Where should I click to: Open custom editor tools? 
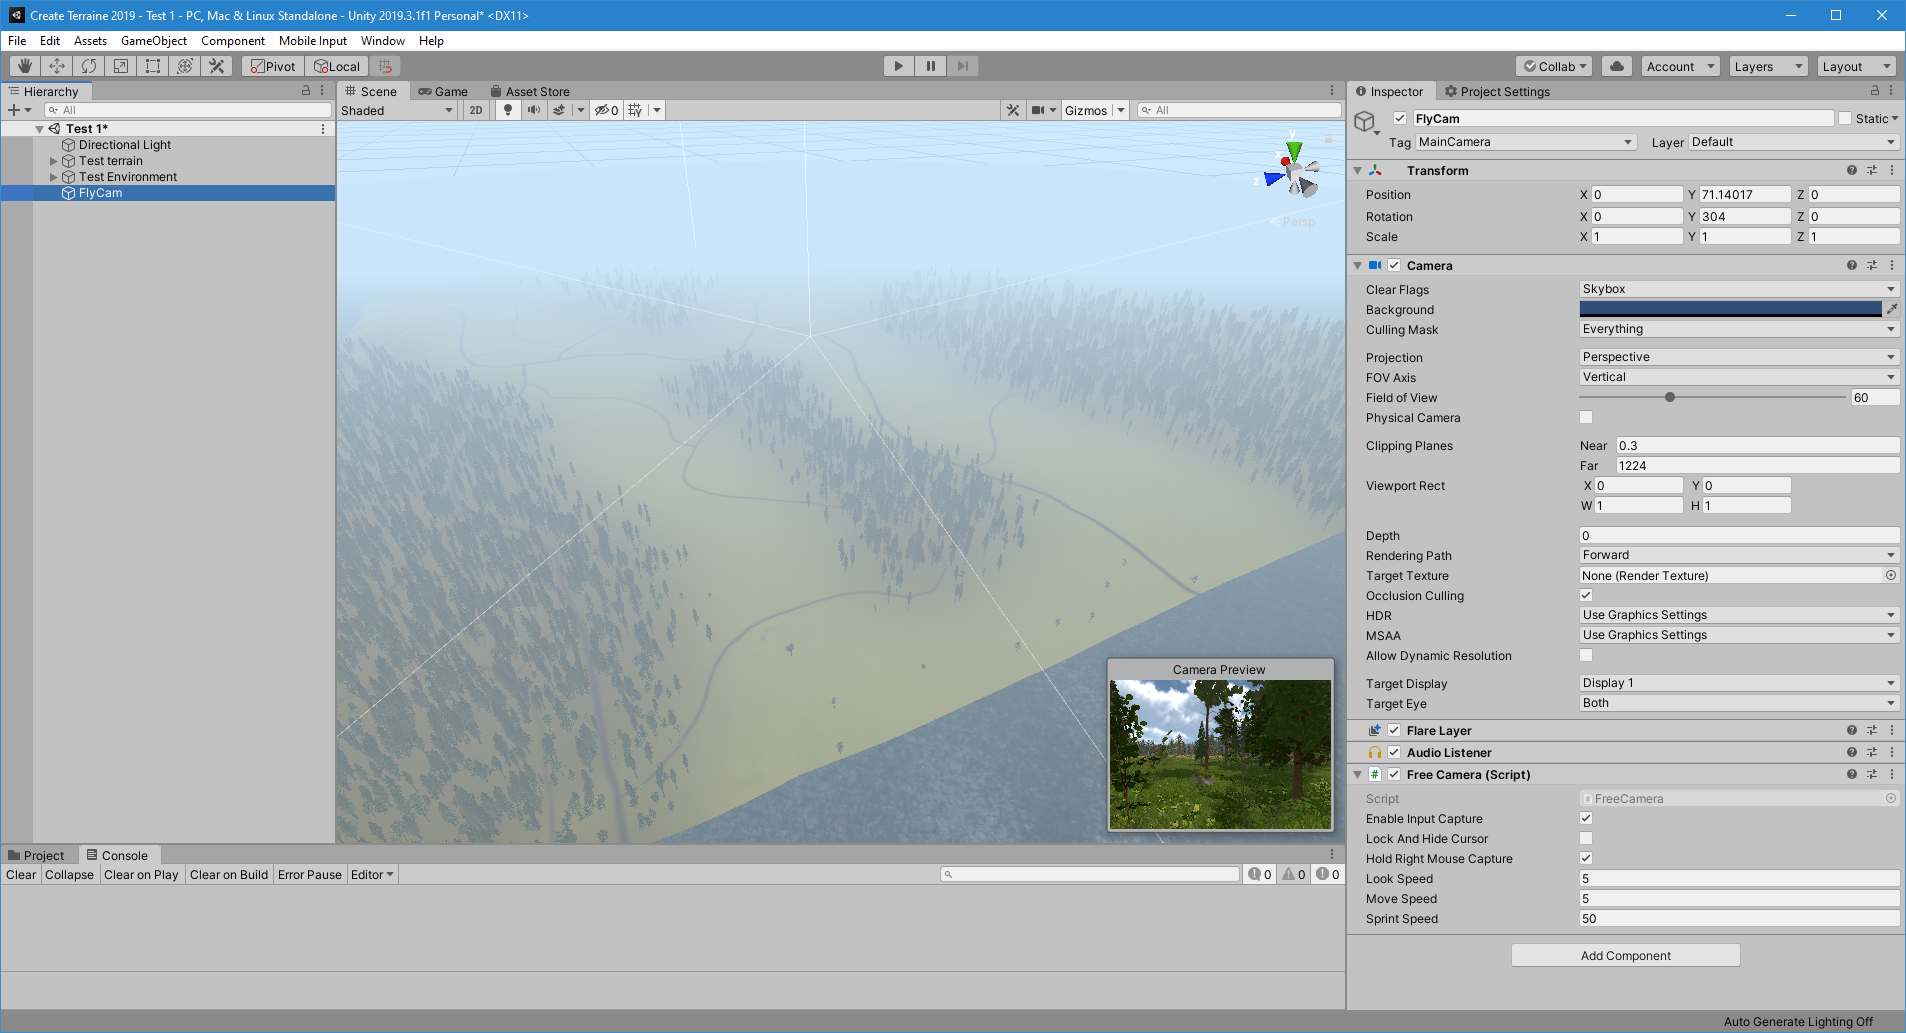click(x=217, y=66)
